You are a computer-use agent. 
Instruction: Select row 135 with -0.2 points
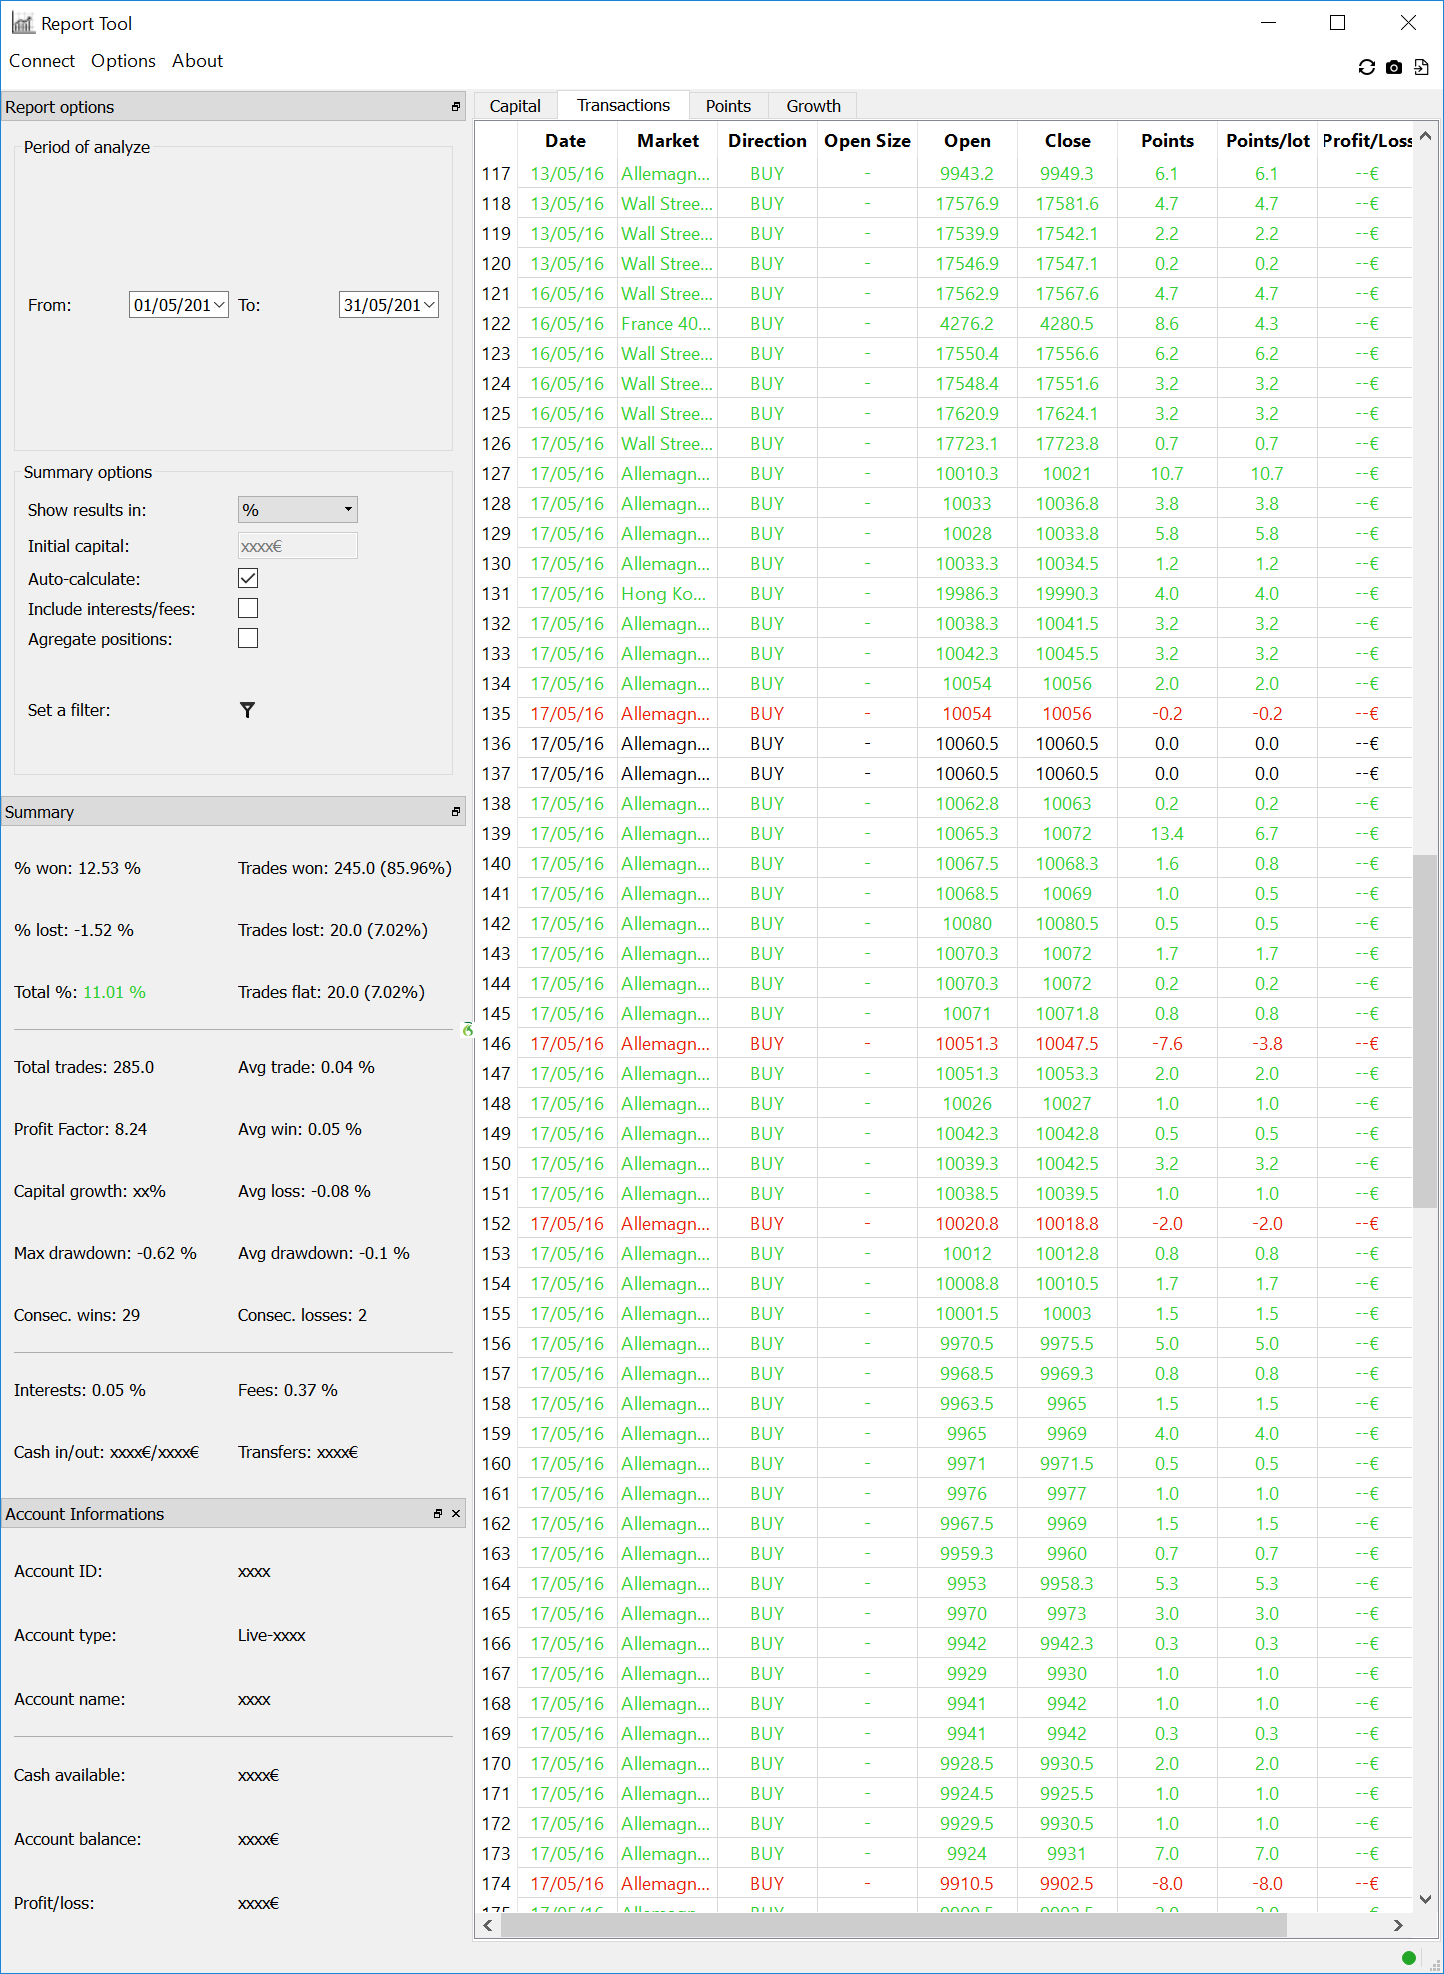944,714
